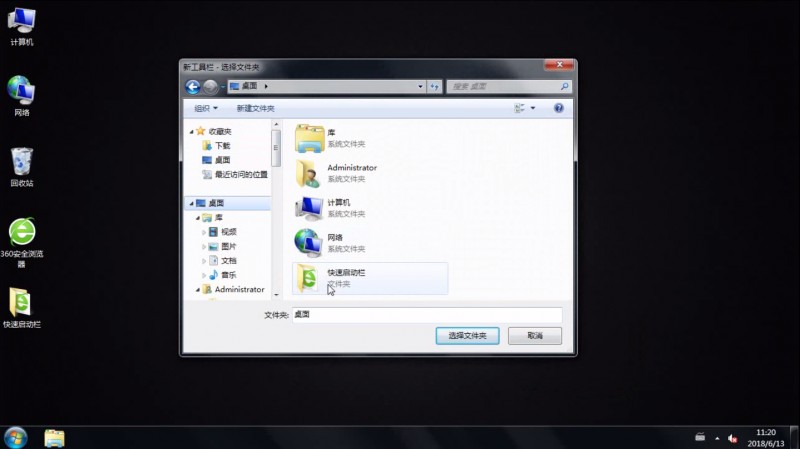Viewport: 800px width, 449px height.
Task: Click the navigation pane scroll up arrow
Action: pos(276,124)
